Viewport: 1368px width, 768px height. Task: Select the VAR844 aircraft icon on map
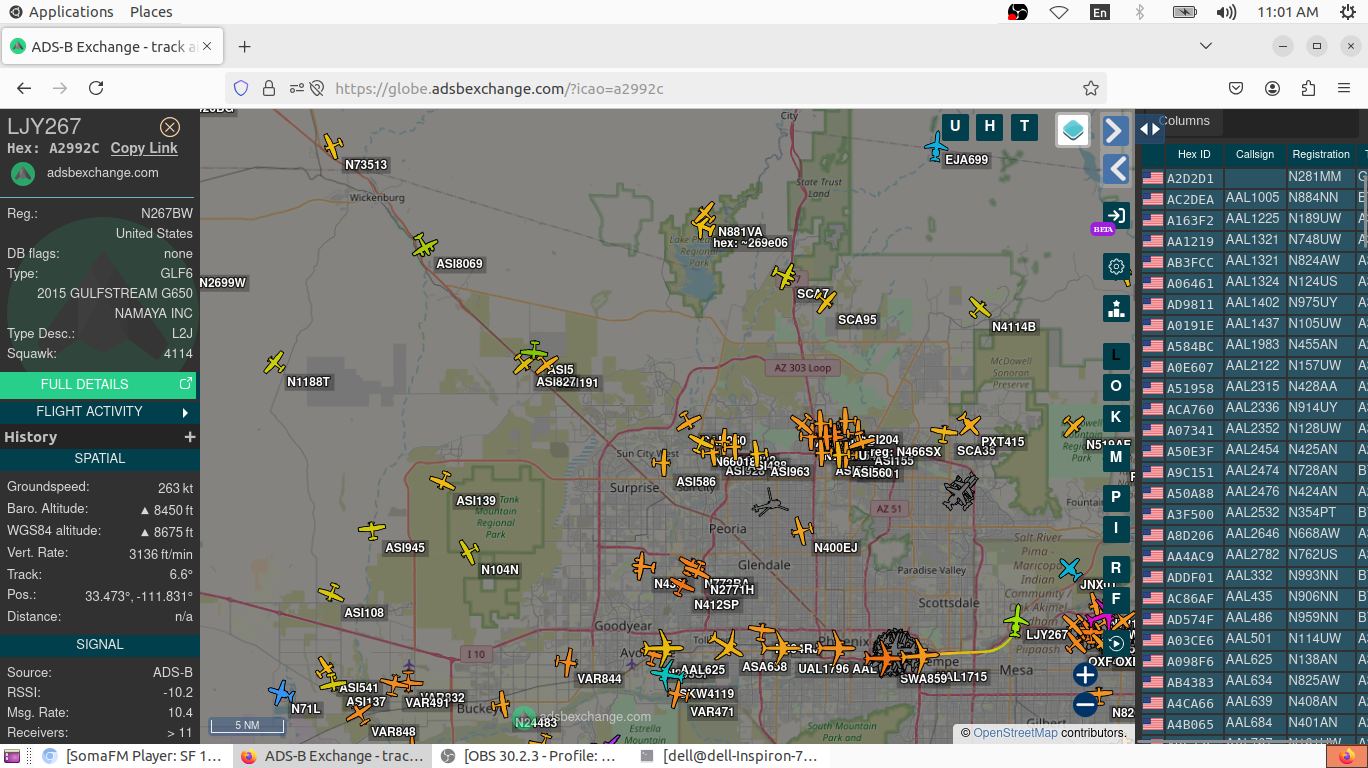pos(567,662)
